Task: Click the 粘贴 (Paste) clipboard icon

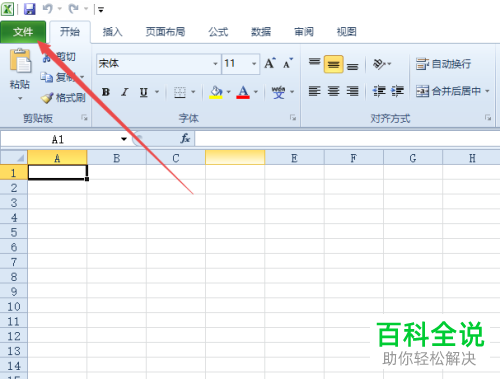Action: click(x=20, y=61)
